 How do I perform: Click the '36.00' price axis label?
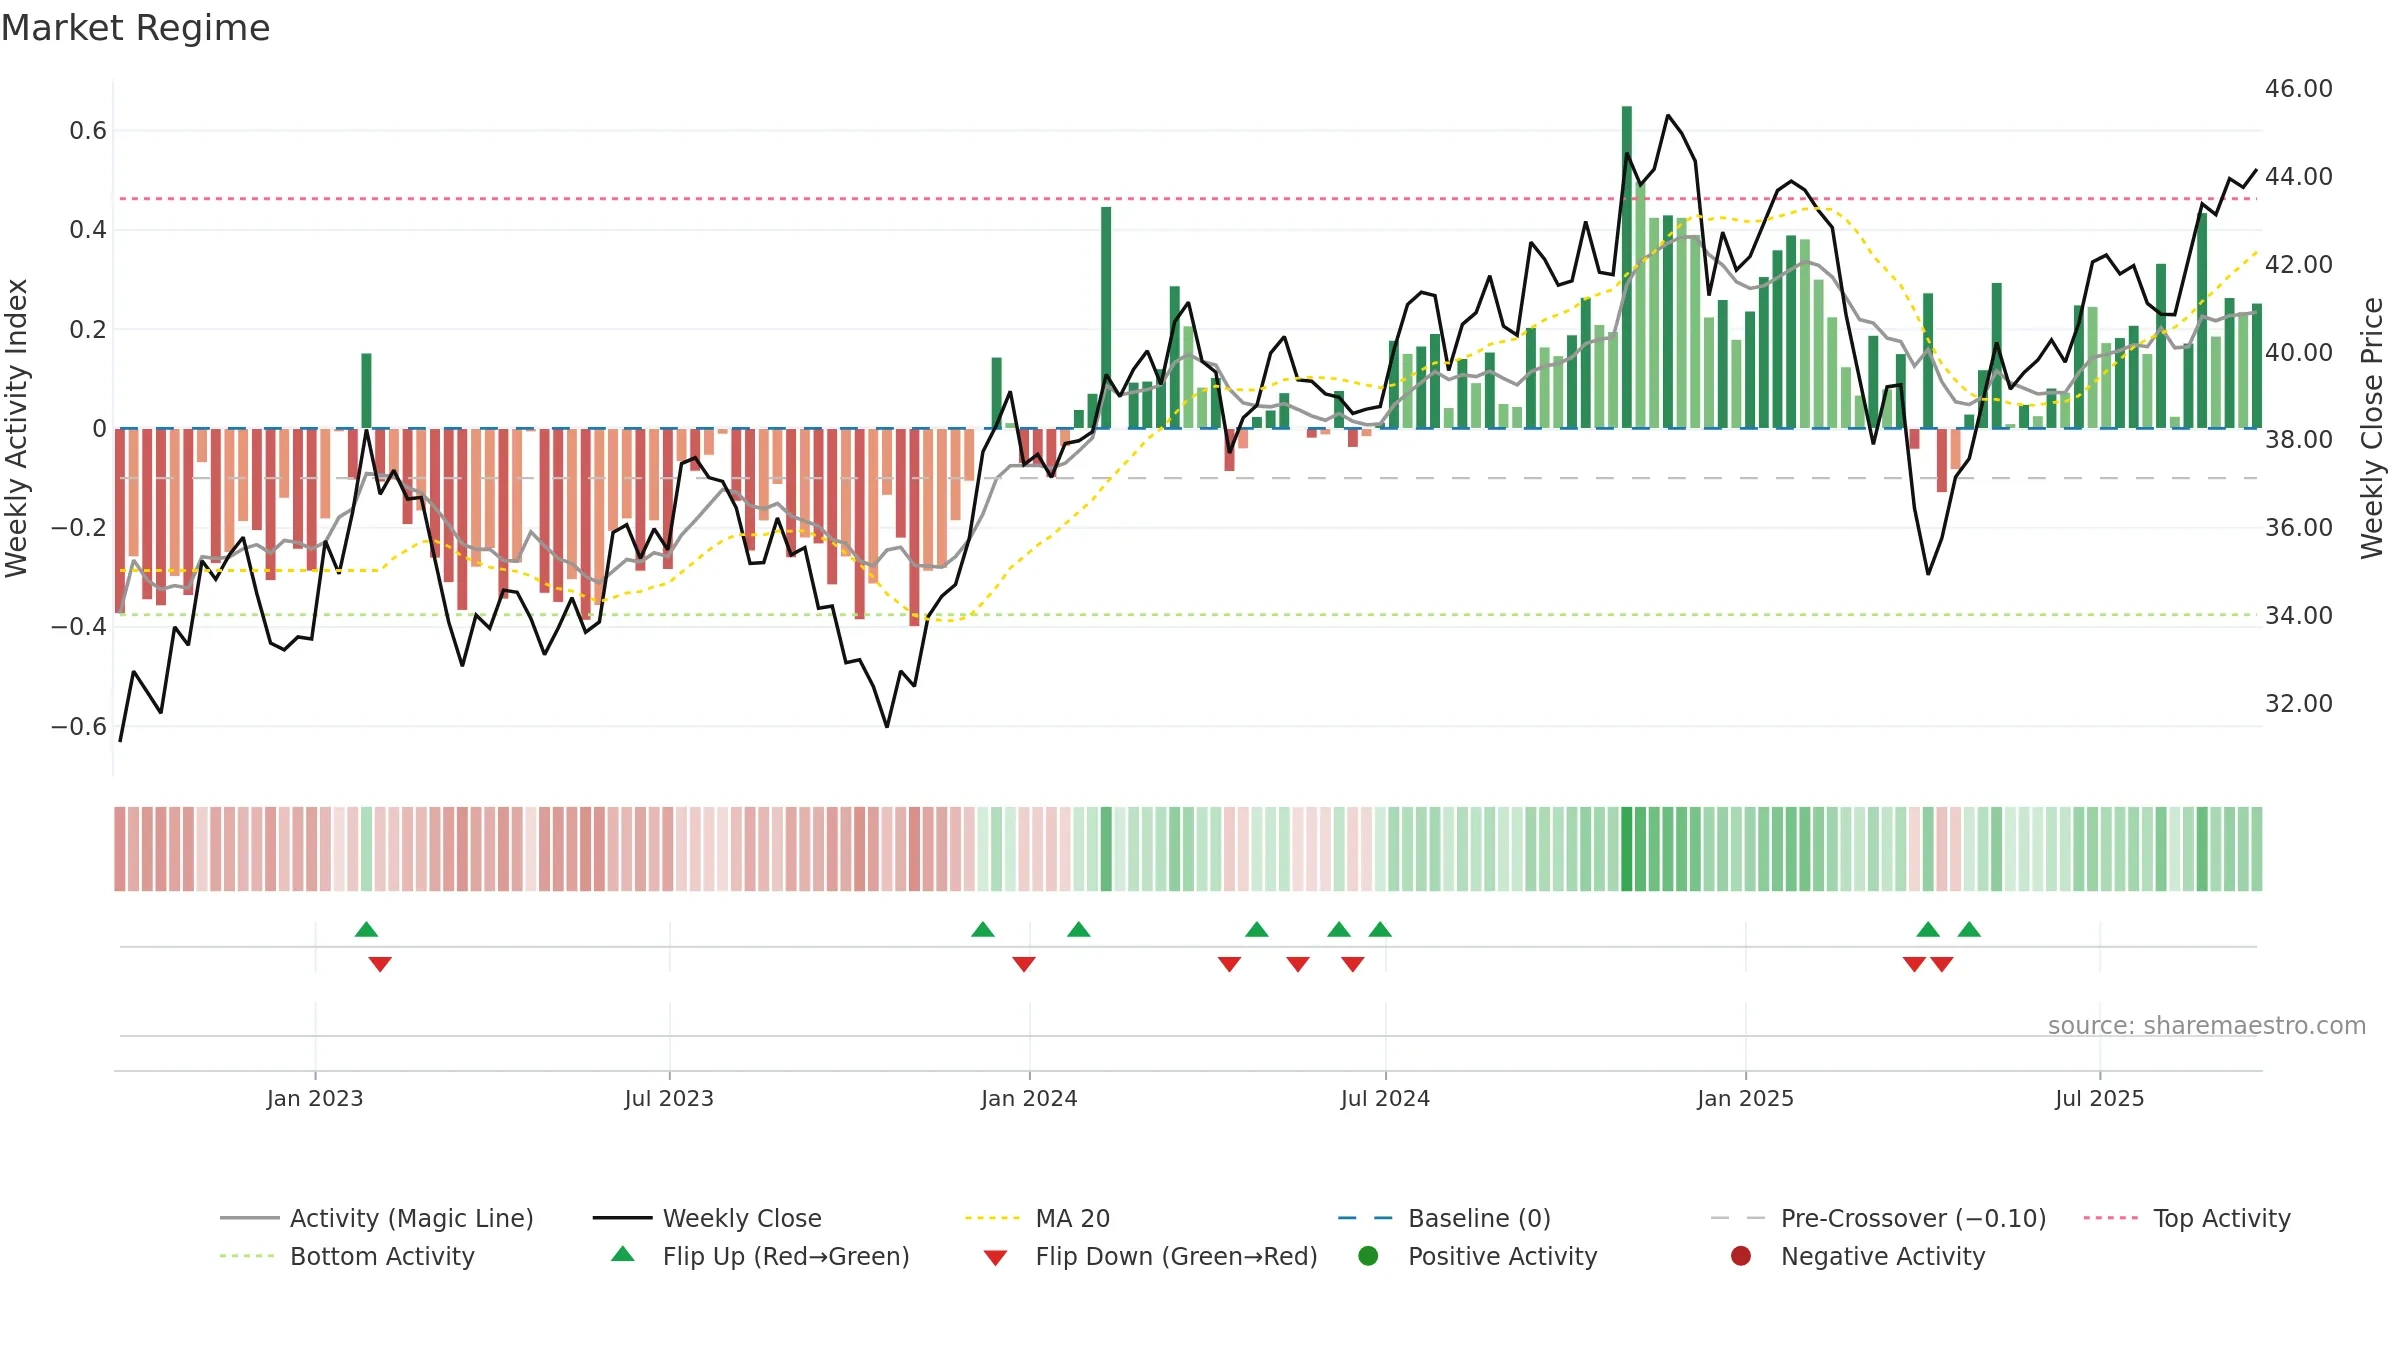click(2299, 528)
